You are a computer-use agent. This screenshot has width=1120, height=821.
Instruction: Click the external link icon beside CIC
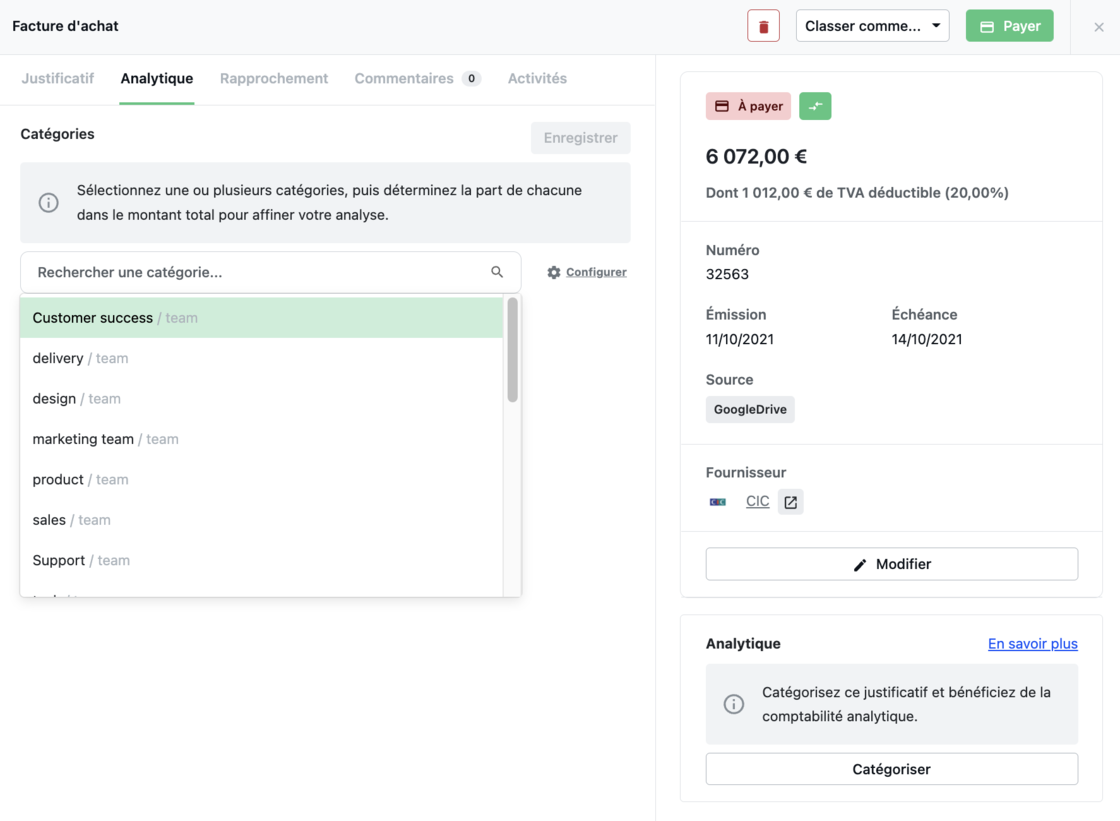point(790,502)
